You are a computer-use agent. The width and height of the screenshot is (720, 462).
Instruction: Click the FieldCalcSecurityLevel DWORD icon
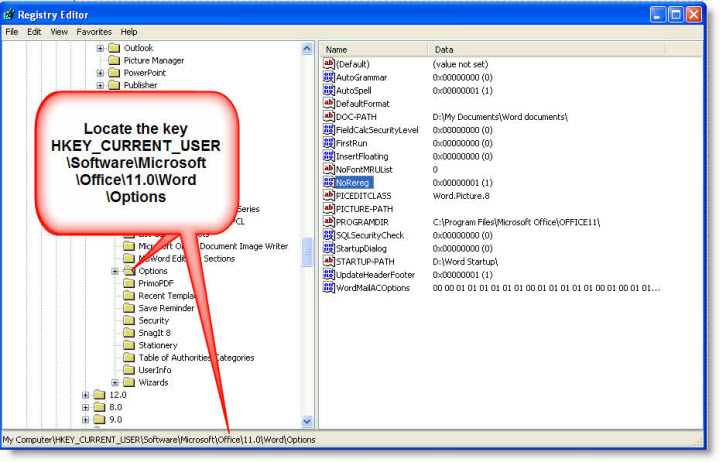point(328,130)
